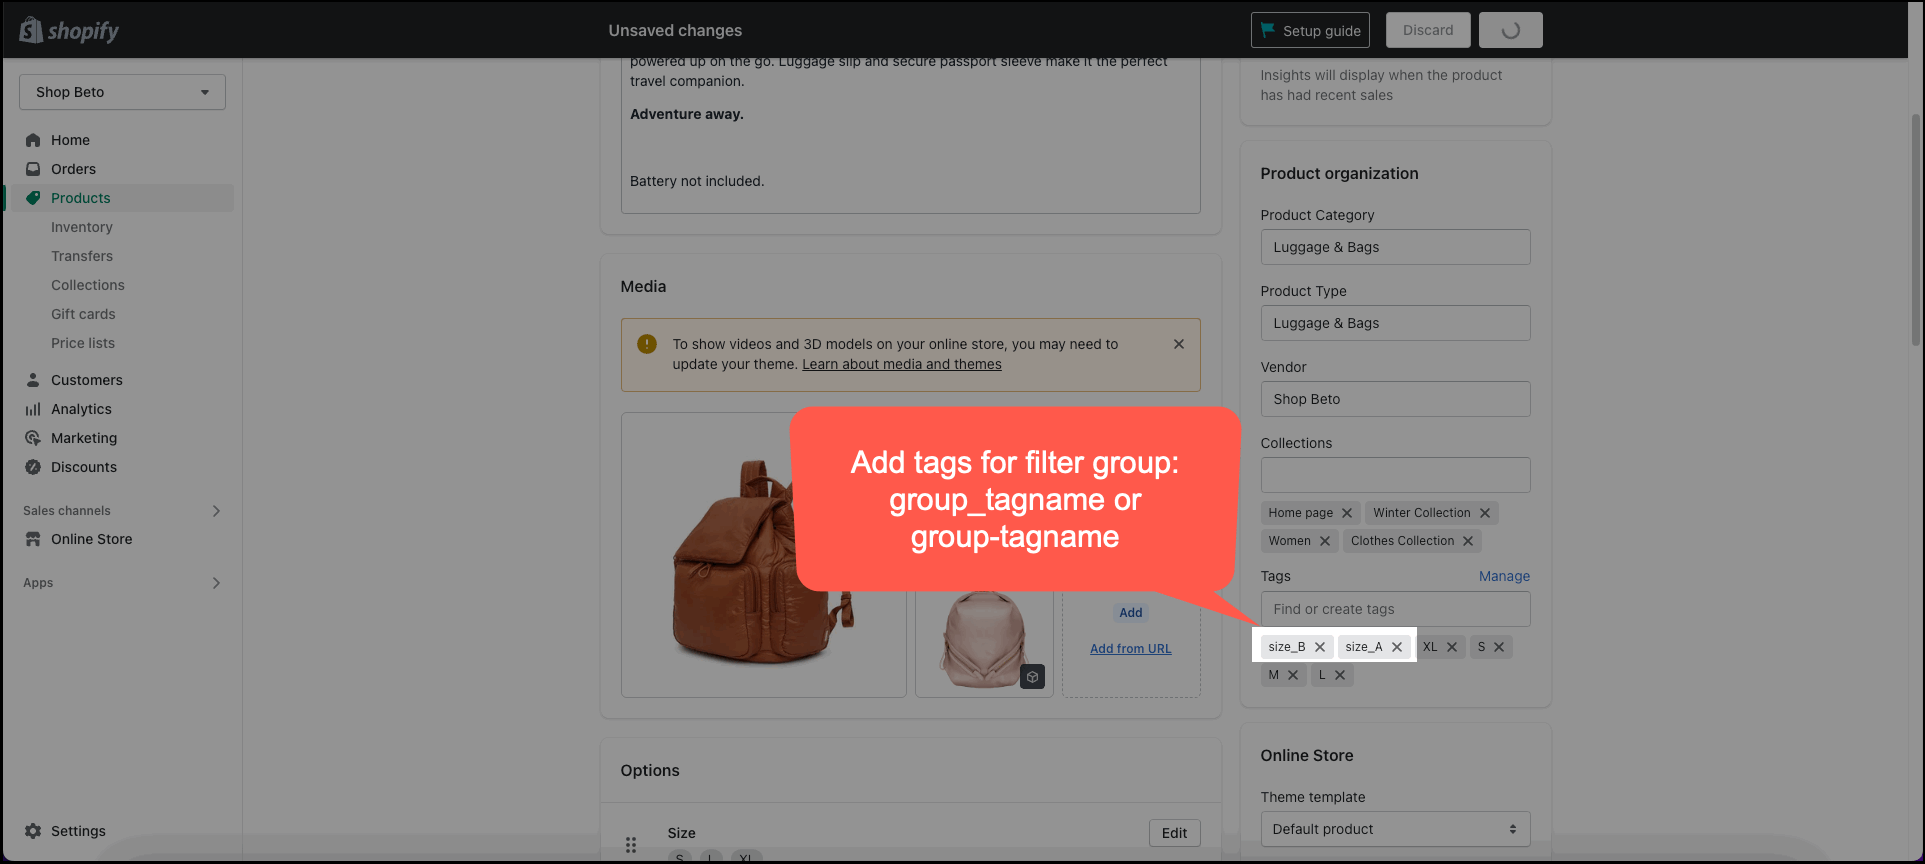
Task: Open the Home page from sidebar
Action: coord(70,140)
